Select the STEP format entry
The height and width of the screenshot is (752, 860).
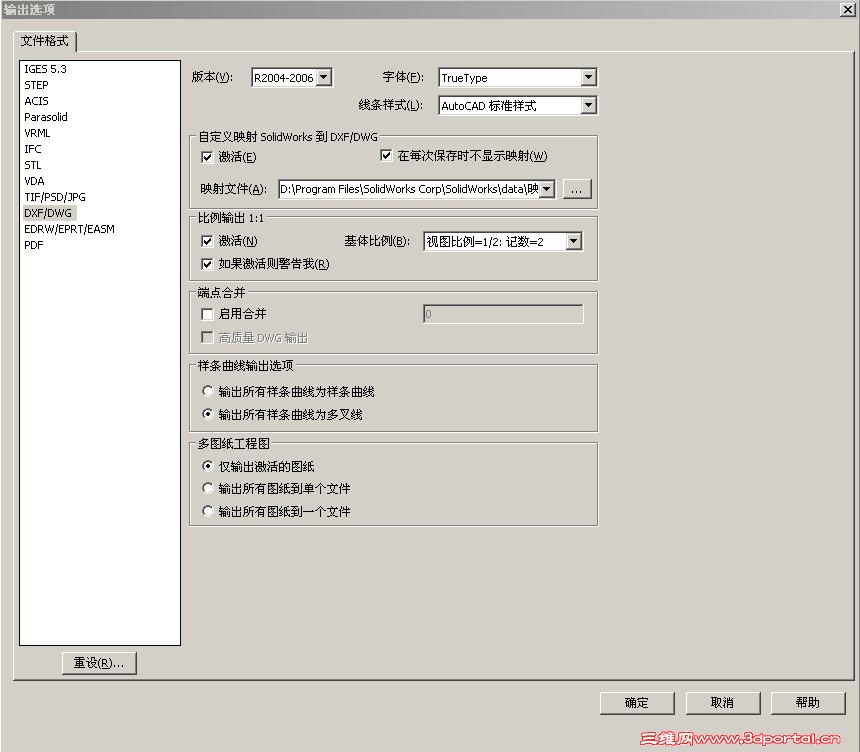coord(36,85)
